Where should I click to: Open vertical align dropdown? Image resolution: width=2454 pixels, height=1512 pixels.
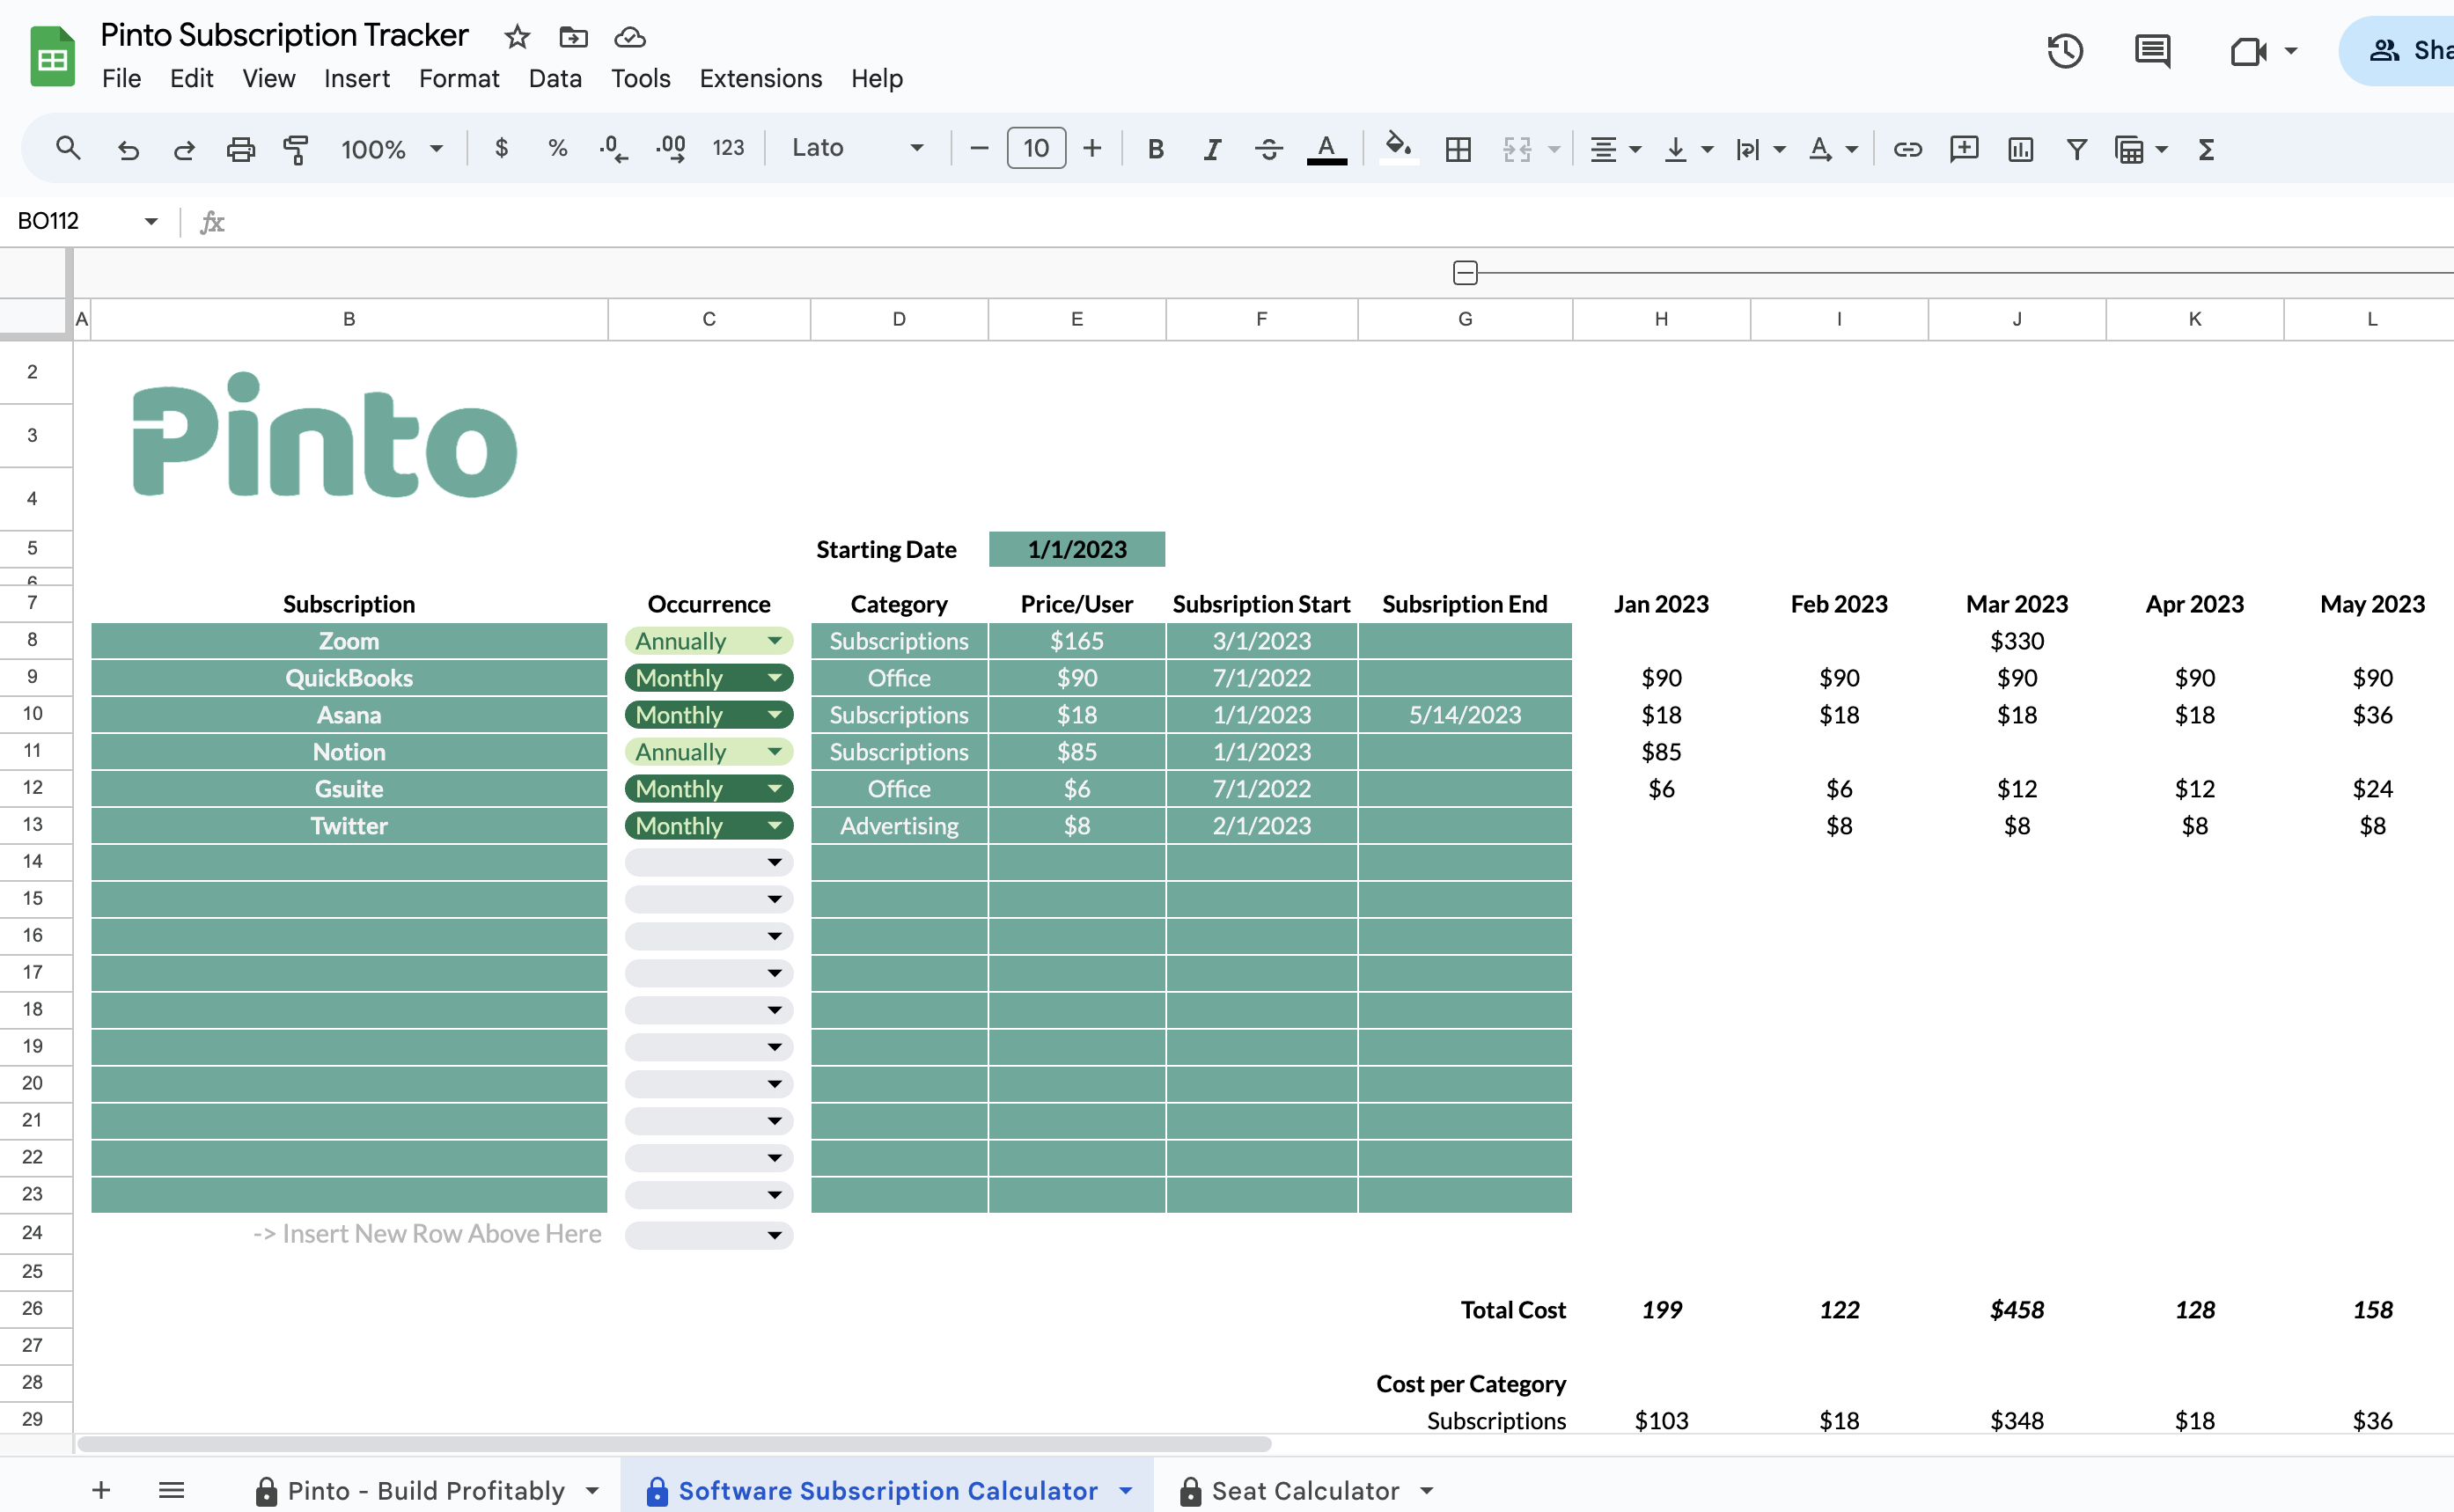click(1687, 149)
